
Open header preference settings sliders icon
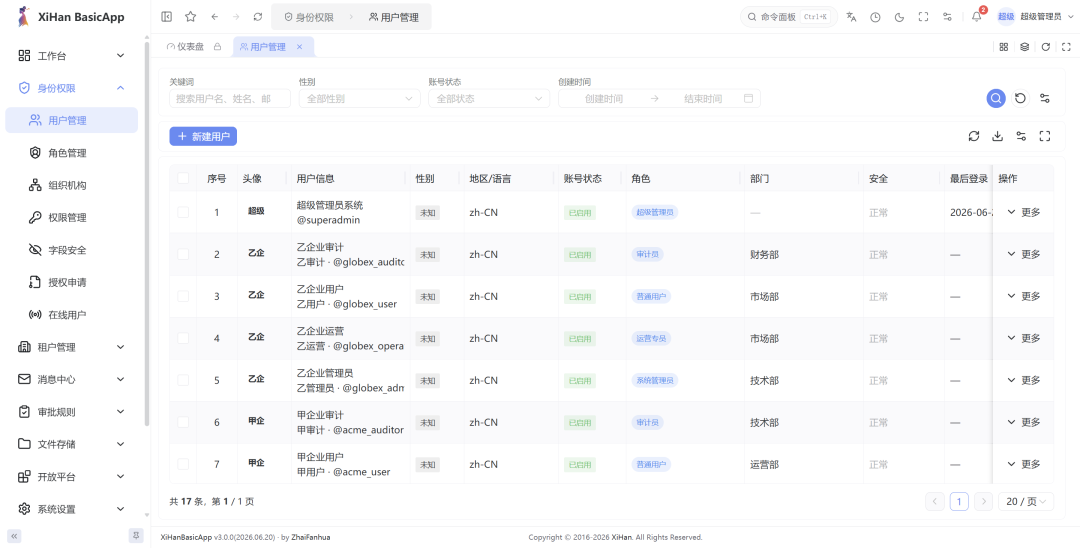tap(948, 17)
